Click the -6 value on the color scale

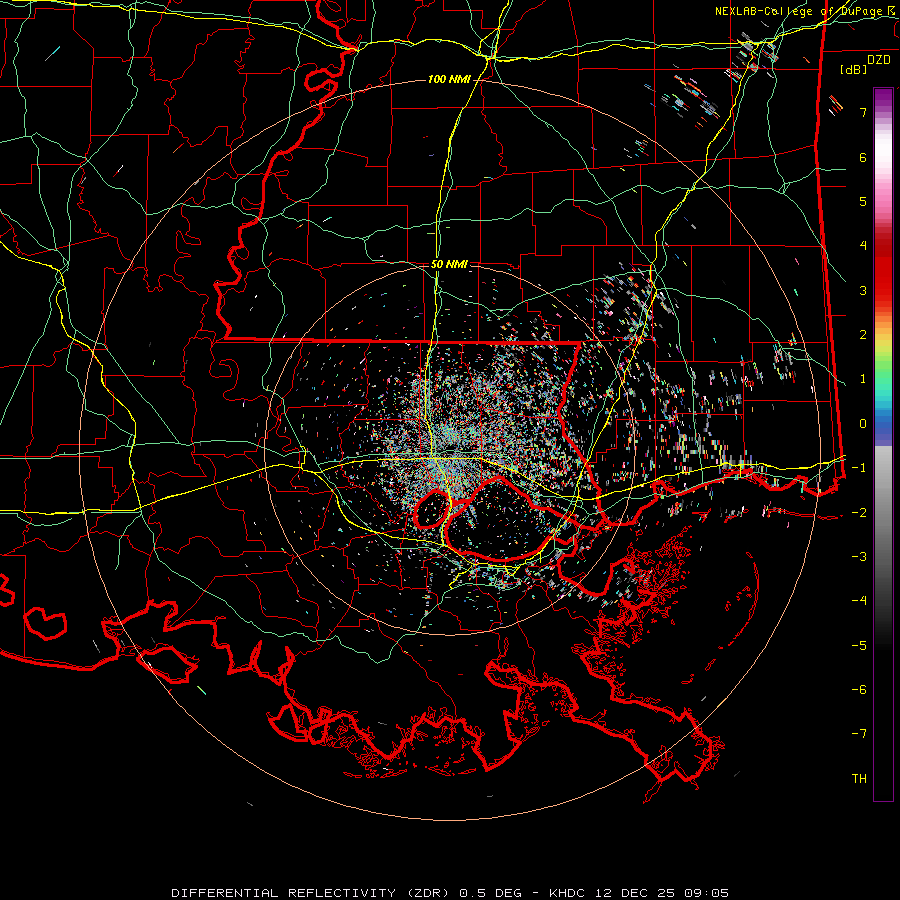(x=859, y=690)
